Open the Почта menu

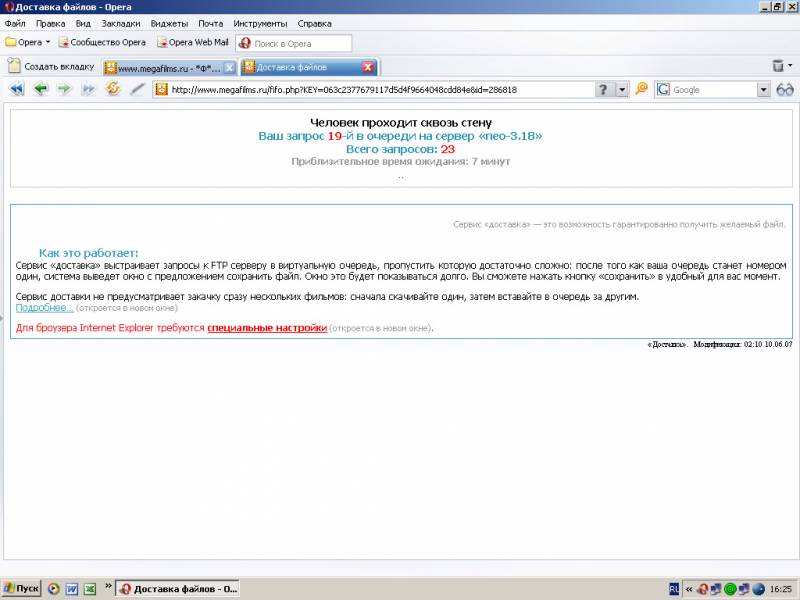[211, 23]
